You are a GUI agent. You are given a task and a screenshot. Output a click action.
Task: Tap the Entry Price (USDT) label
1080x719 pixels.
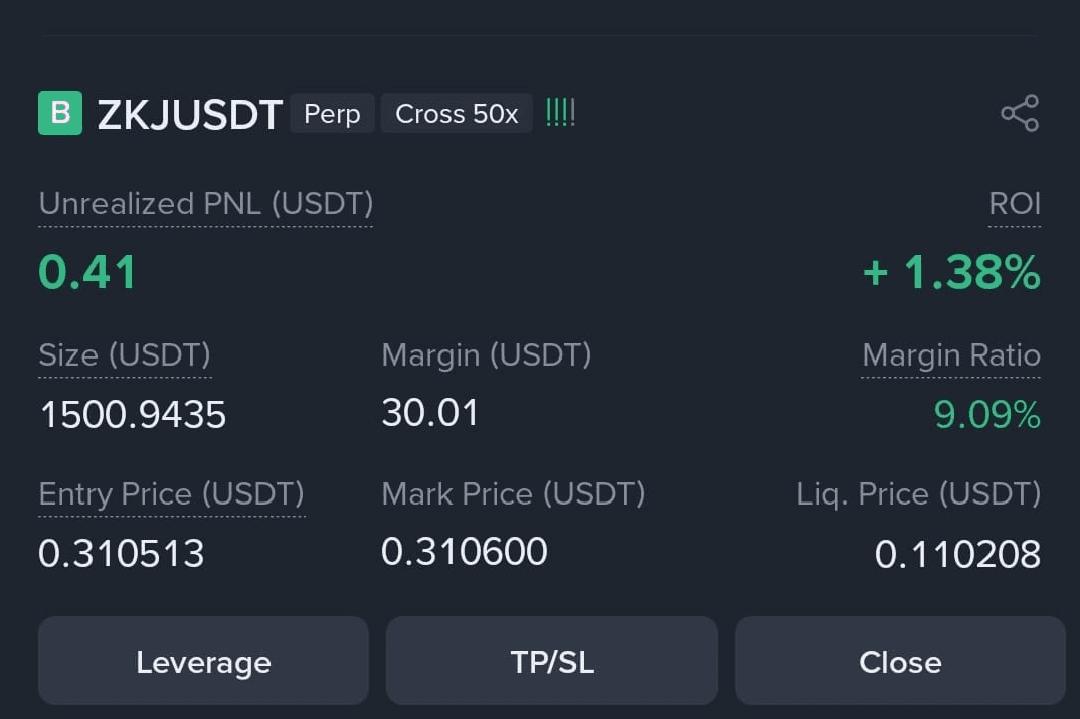(171, 494)
